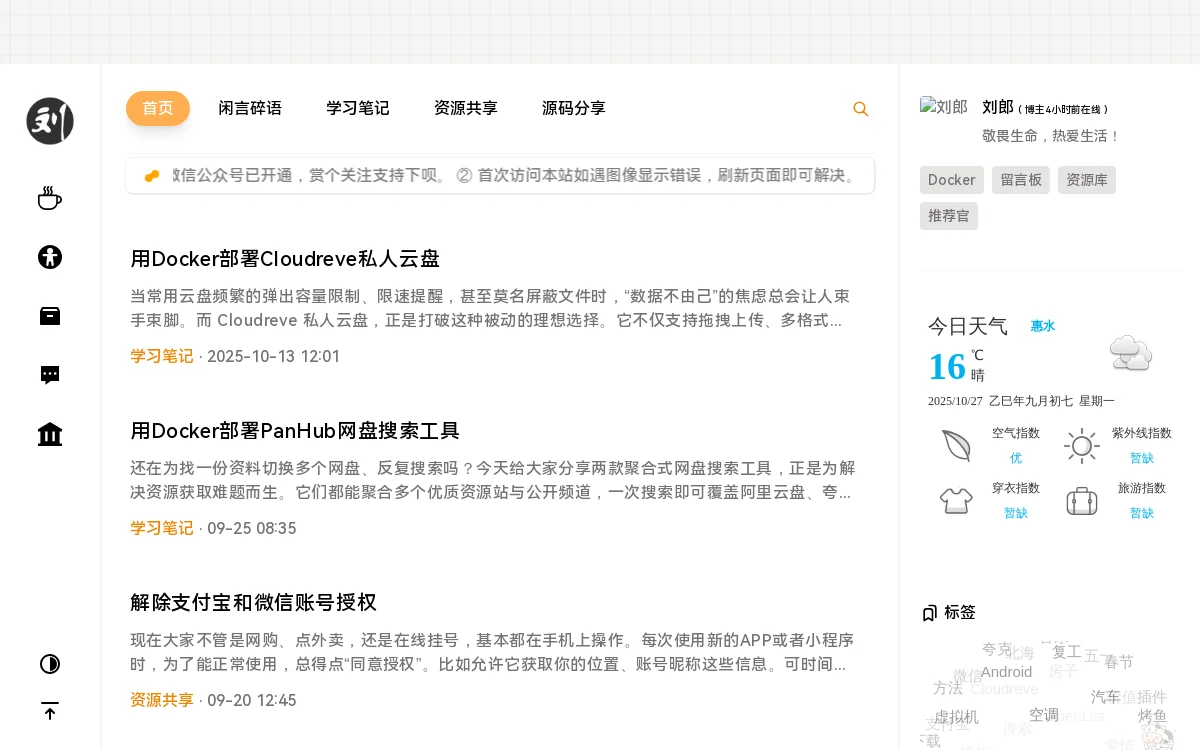Open the 留言板 button

point(1021,180)
